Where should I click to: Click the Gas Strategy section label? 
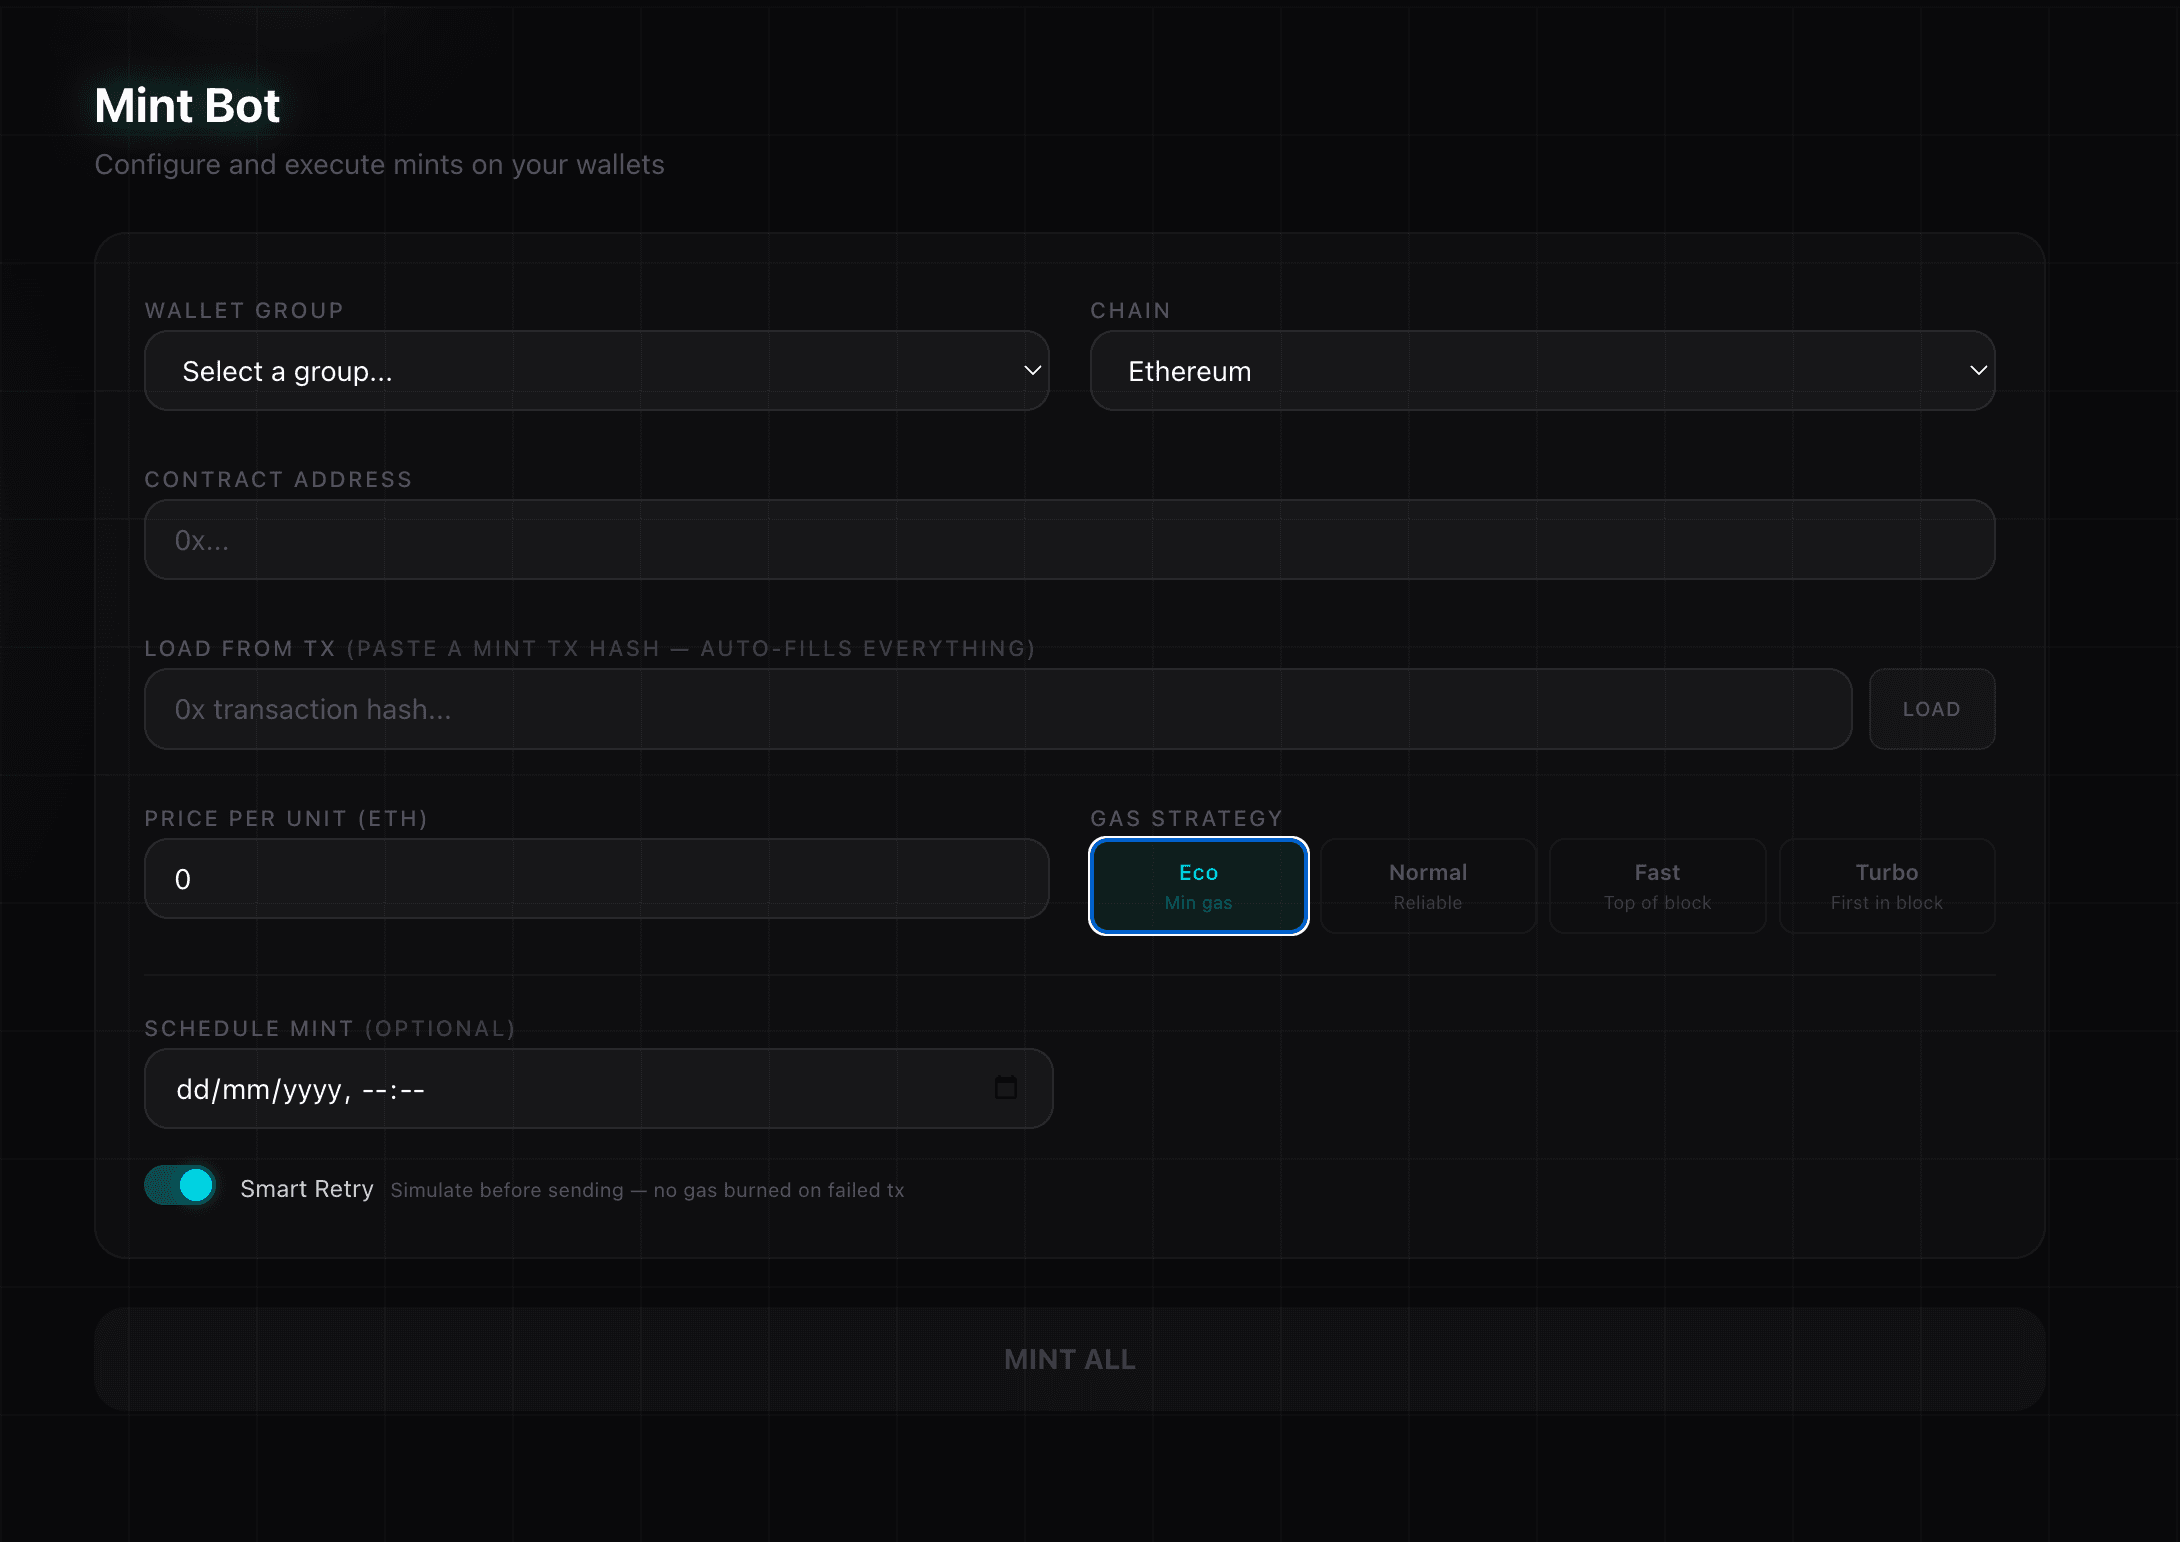click(x=1186, y=817)
